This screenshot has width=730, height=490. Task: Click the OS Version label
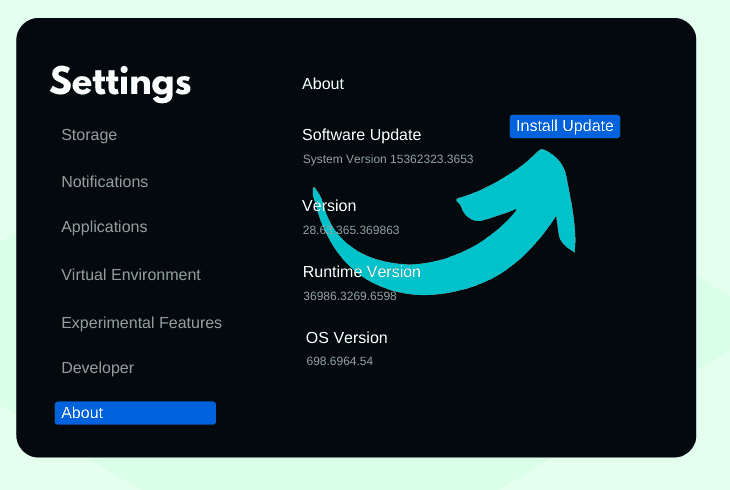(x=347, y=338)
